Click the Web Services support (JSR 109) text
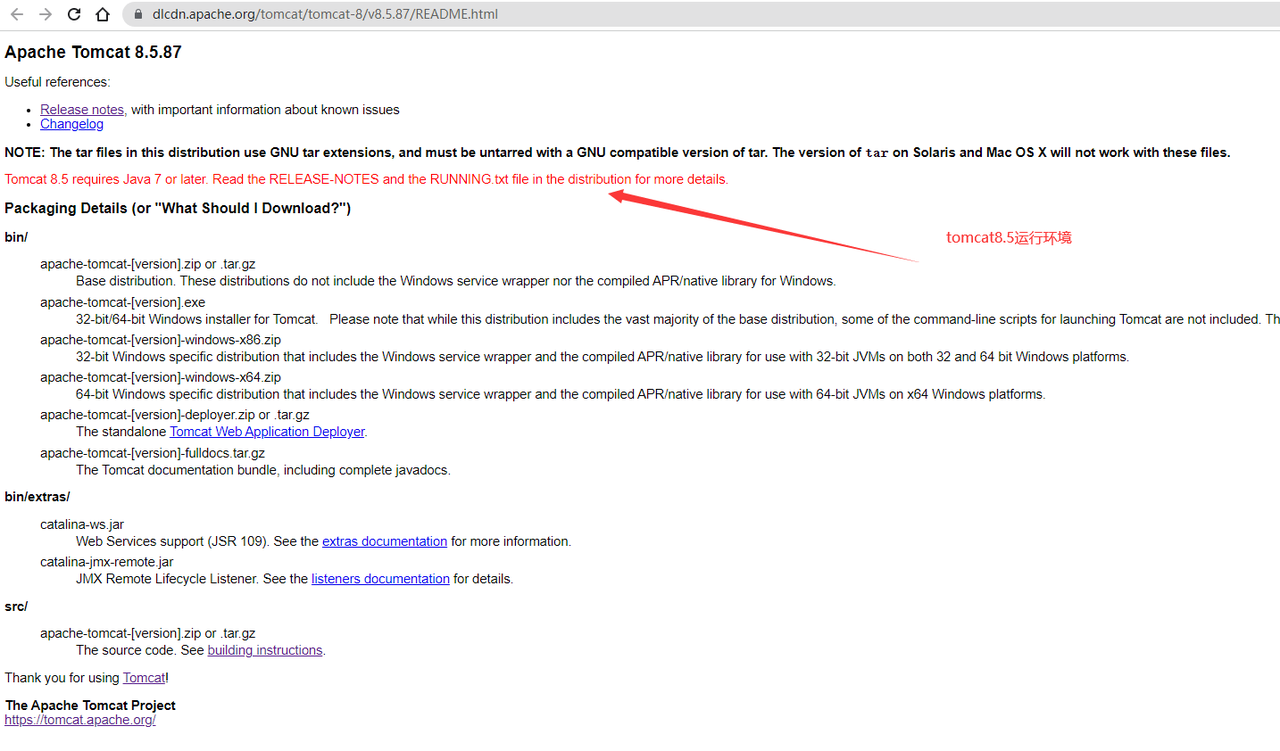 coord(323,541)
